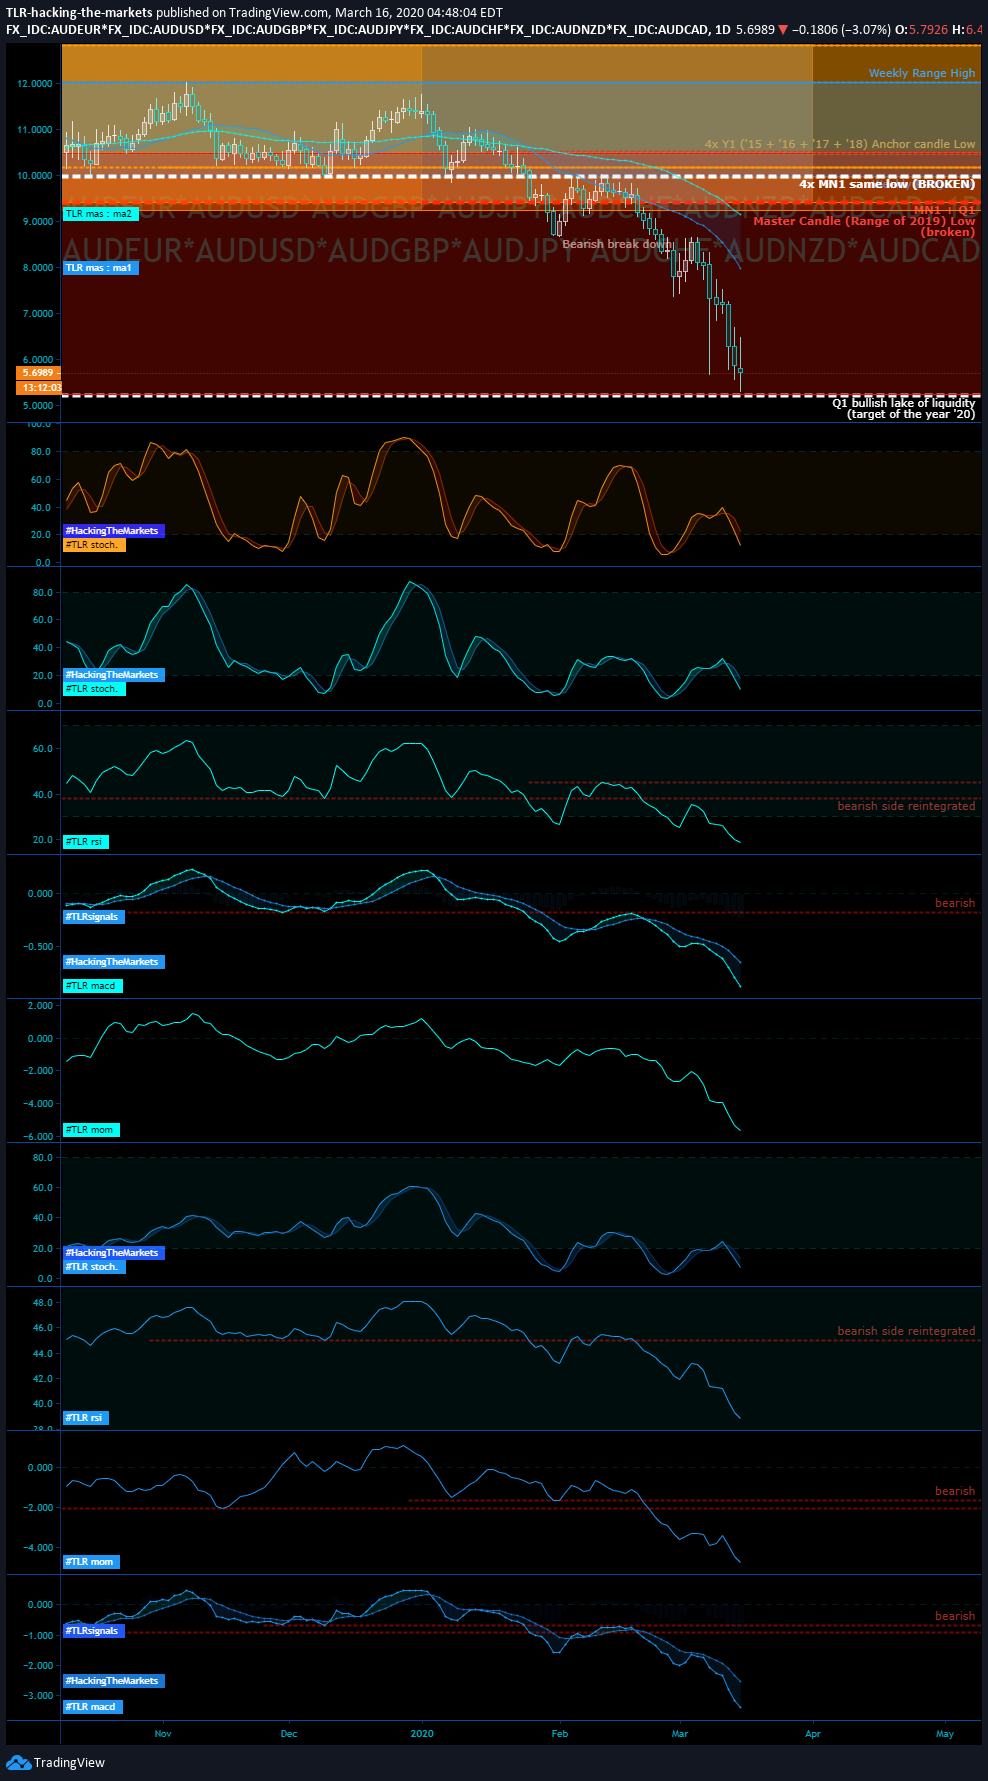The image size is (988, 1781).
Task: Select the orange '#TLR stoch.' indicator label
Action: pos(94,545)
